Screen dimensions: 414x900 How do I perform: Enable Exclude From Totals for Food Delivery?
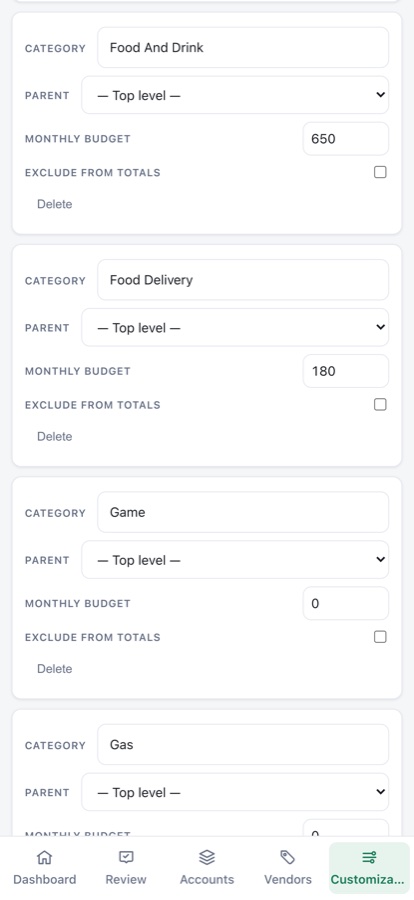pyautogui.click(x=380, y=405)
